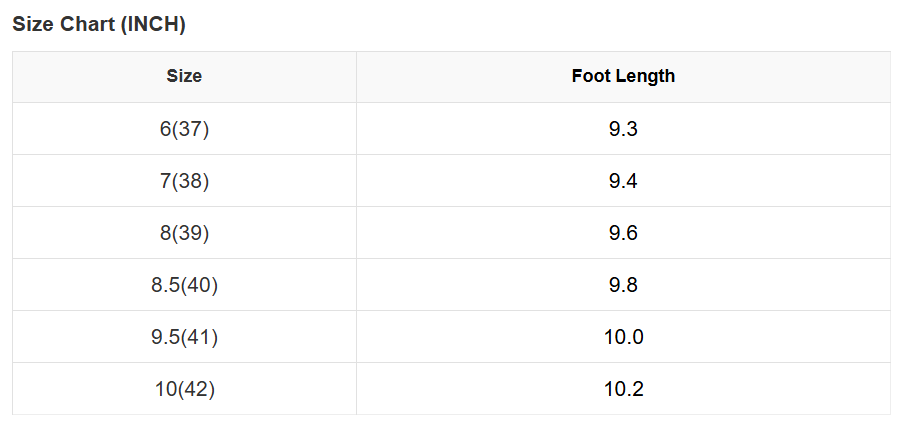Select the "Foot Length" column header
The width and height of the screenshot is (906, 439).
click(623, 76)
